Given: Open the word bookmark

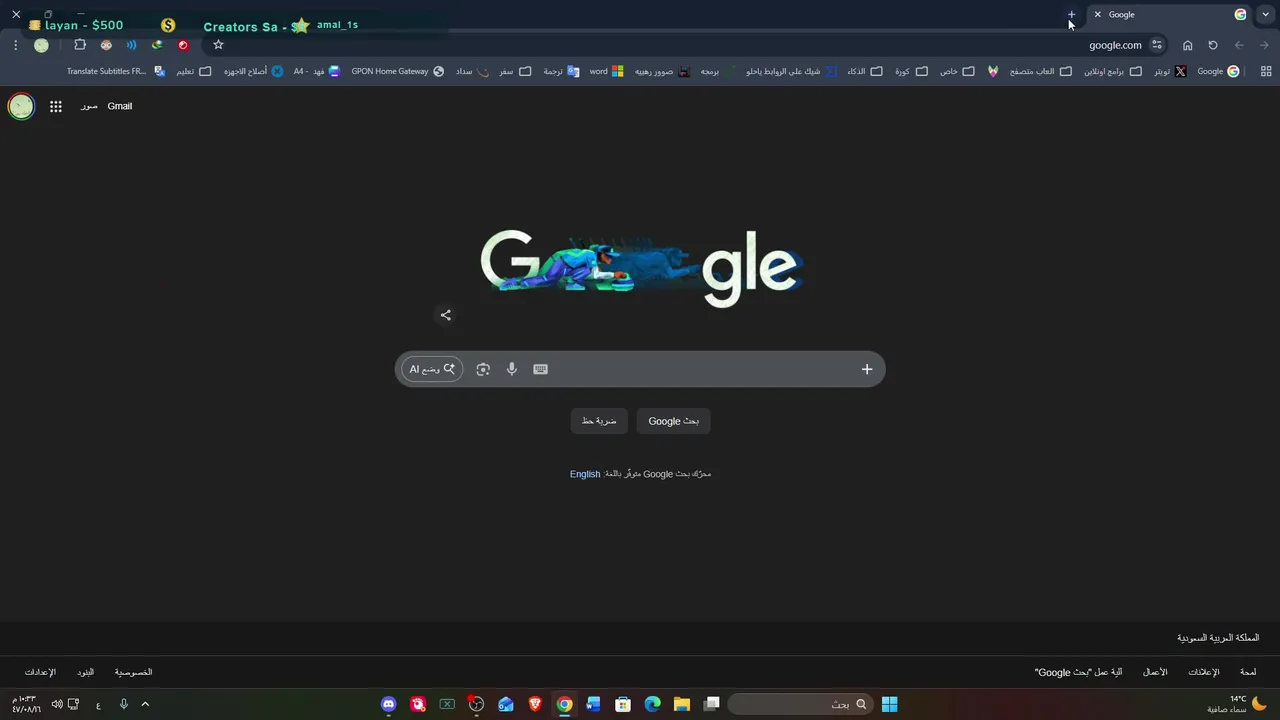Looking at the screenshot, I should tap(607, 71).
